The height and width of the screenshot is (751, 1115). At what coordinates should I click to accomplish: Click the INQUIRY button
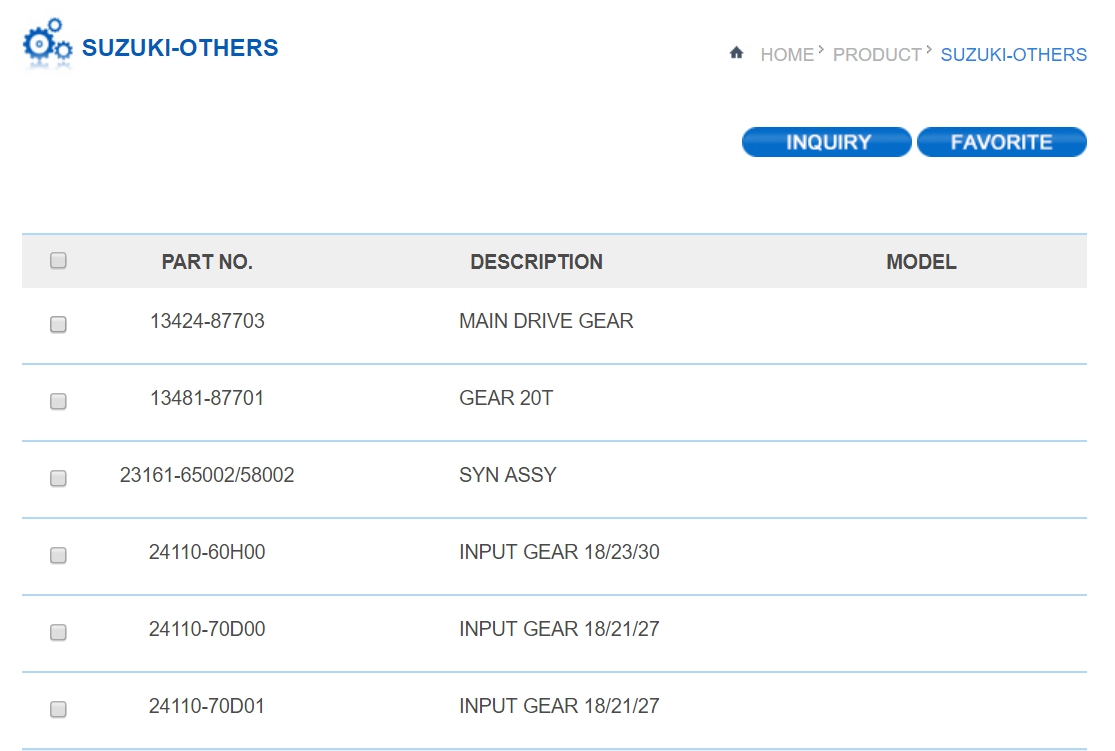pyautogui.click(x=827, y=142)
